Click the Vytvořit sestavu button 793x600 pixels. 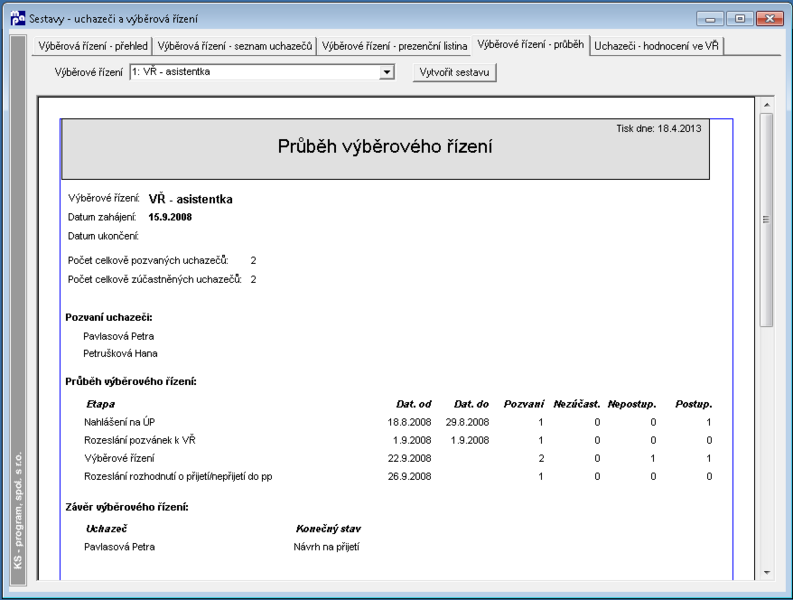[454, 72]
